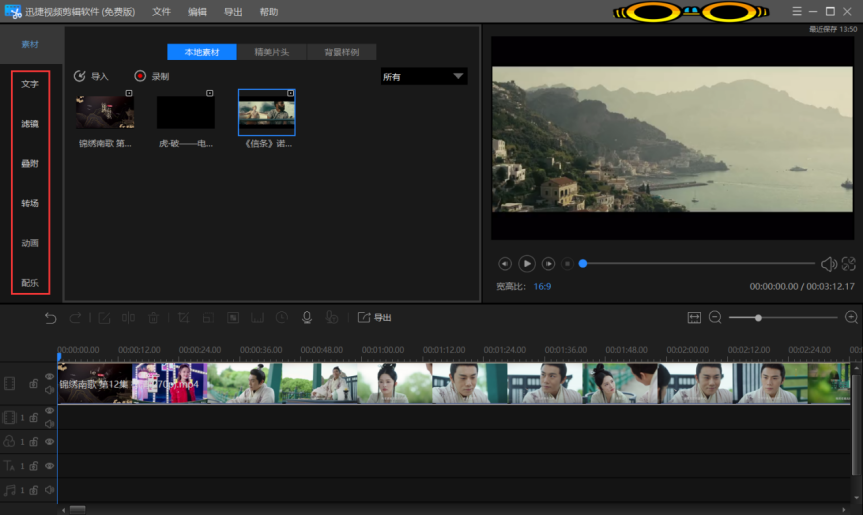This screenshot has height=515, width=863.
Task: Apply the mosaic tool icon
Action: tap(233, 318)
